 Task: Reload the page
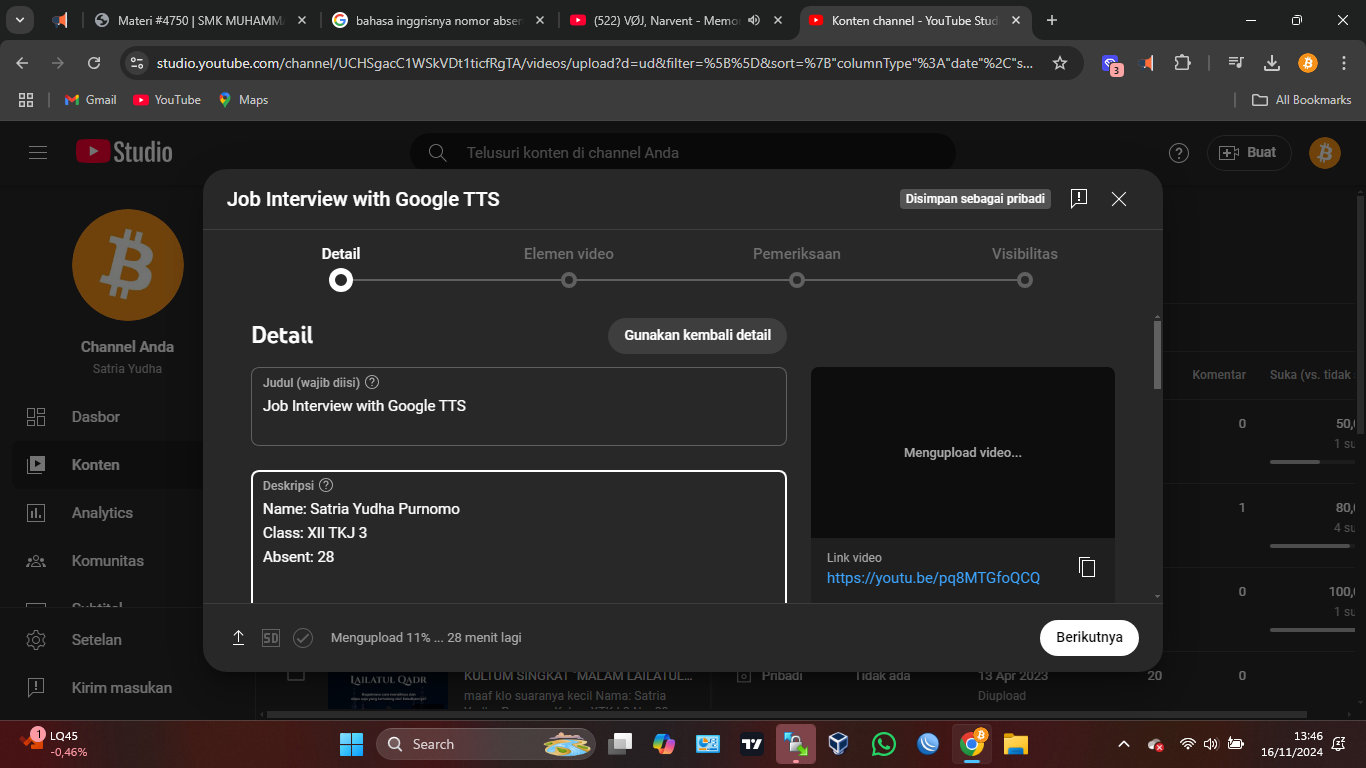click(x=94, y=63)
